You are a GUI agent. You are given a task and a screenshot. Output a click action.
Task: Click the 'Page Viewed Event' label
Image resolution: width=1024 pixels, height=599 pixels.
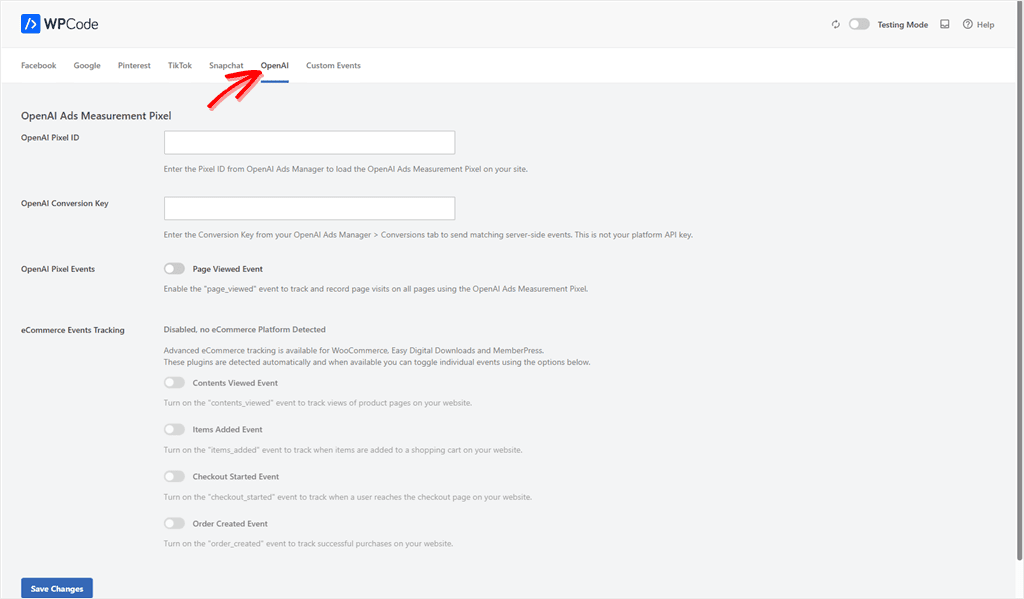click(227, 269)
